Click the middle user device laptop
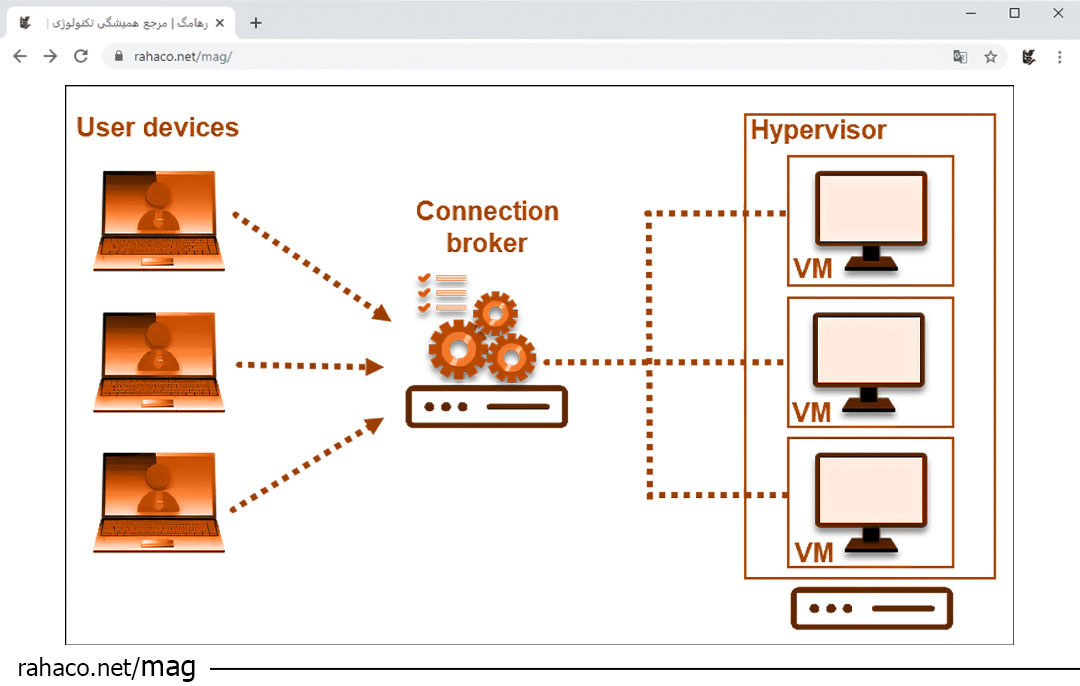 pyautogui.click(x=159, y=362)
